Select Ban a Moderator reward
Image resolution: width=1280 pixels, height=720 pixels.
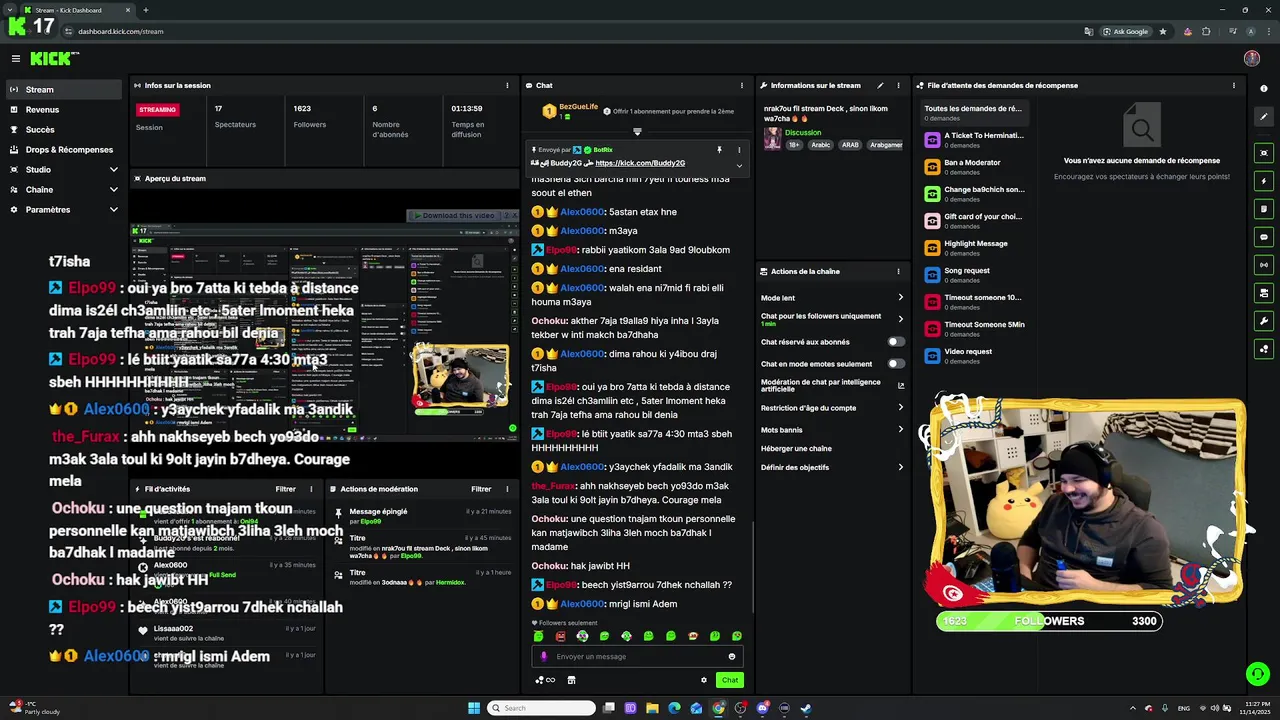(x=973, y=166)
